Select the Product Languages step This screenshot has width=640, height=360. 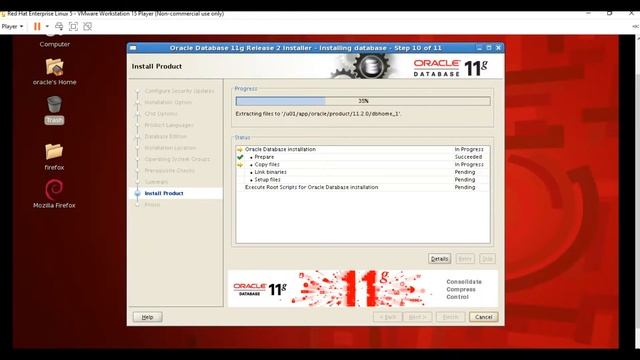click(169, 125)
